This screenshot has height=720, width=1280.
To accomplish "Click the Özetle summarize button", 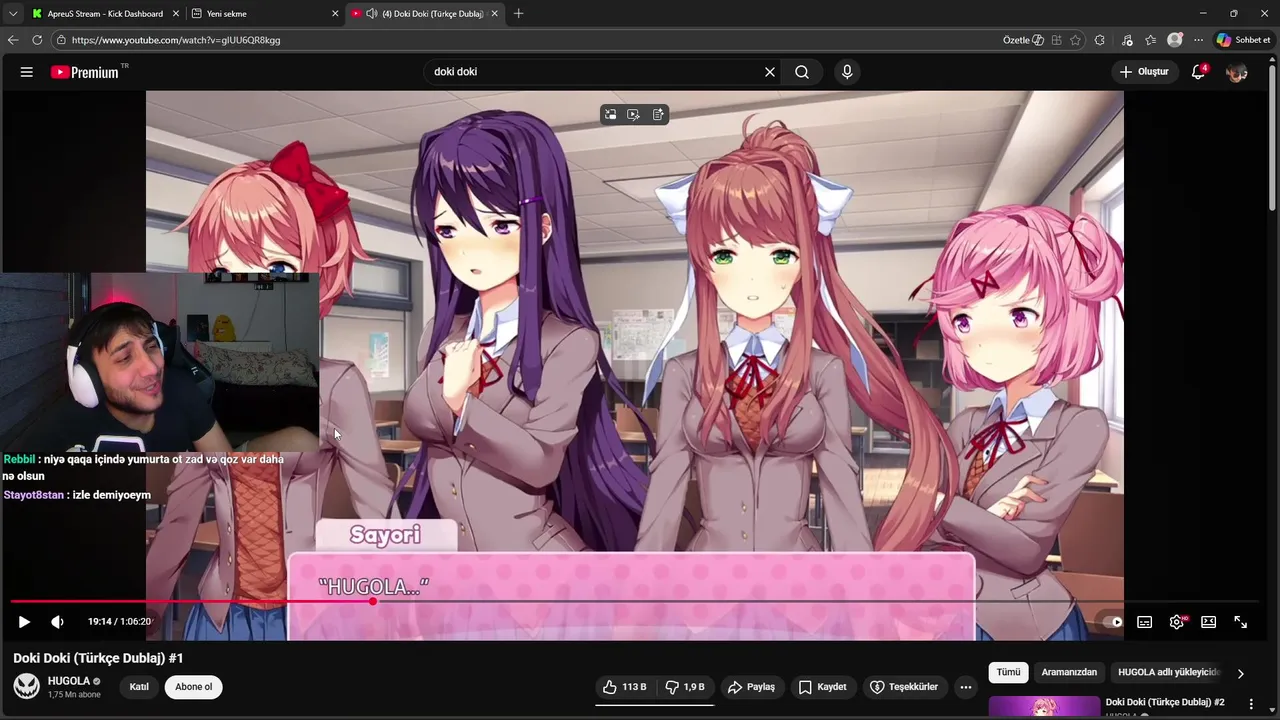I will (1023, 40).
